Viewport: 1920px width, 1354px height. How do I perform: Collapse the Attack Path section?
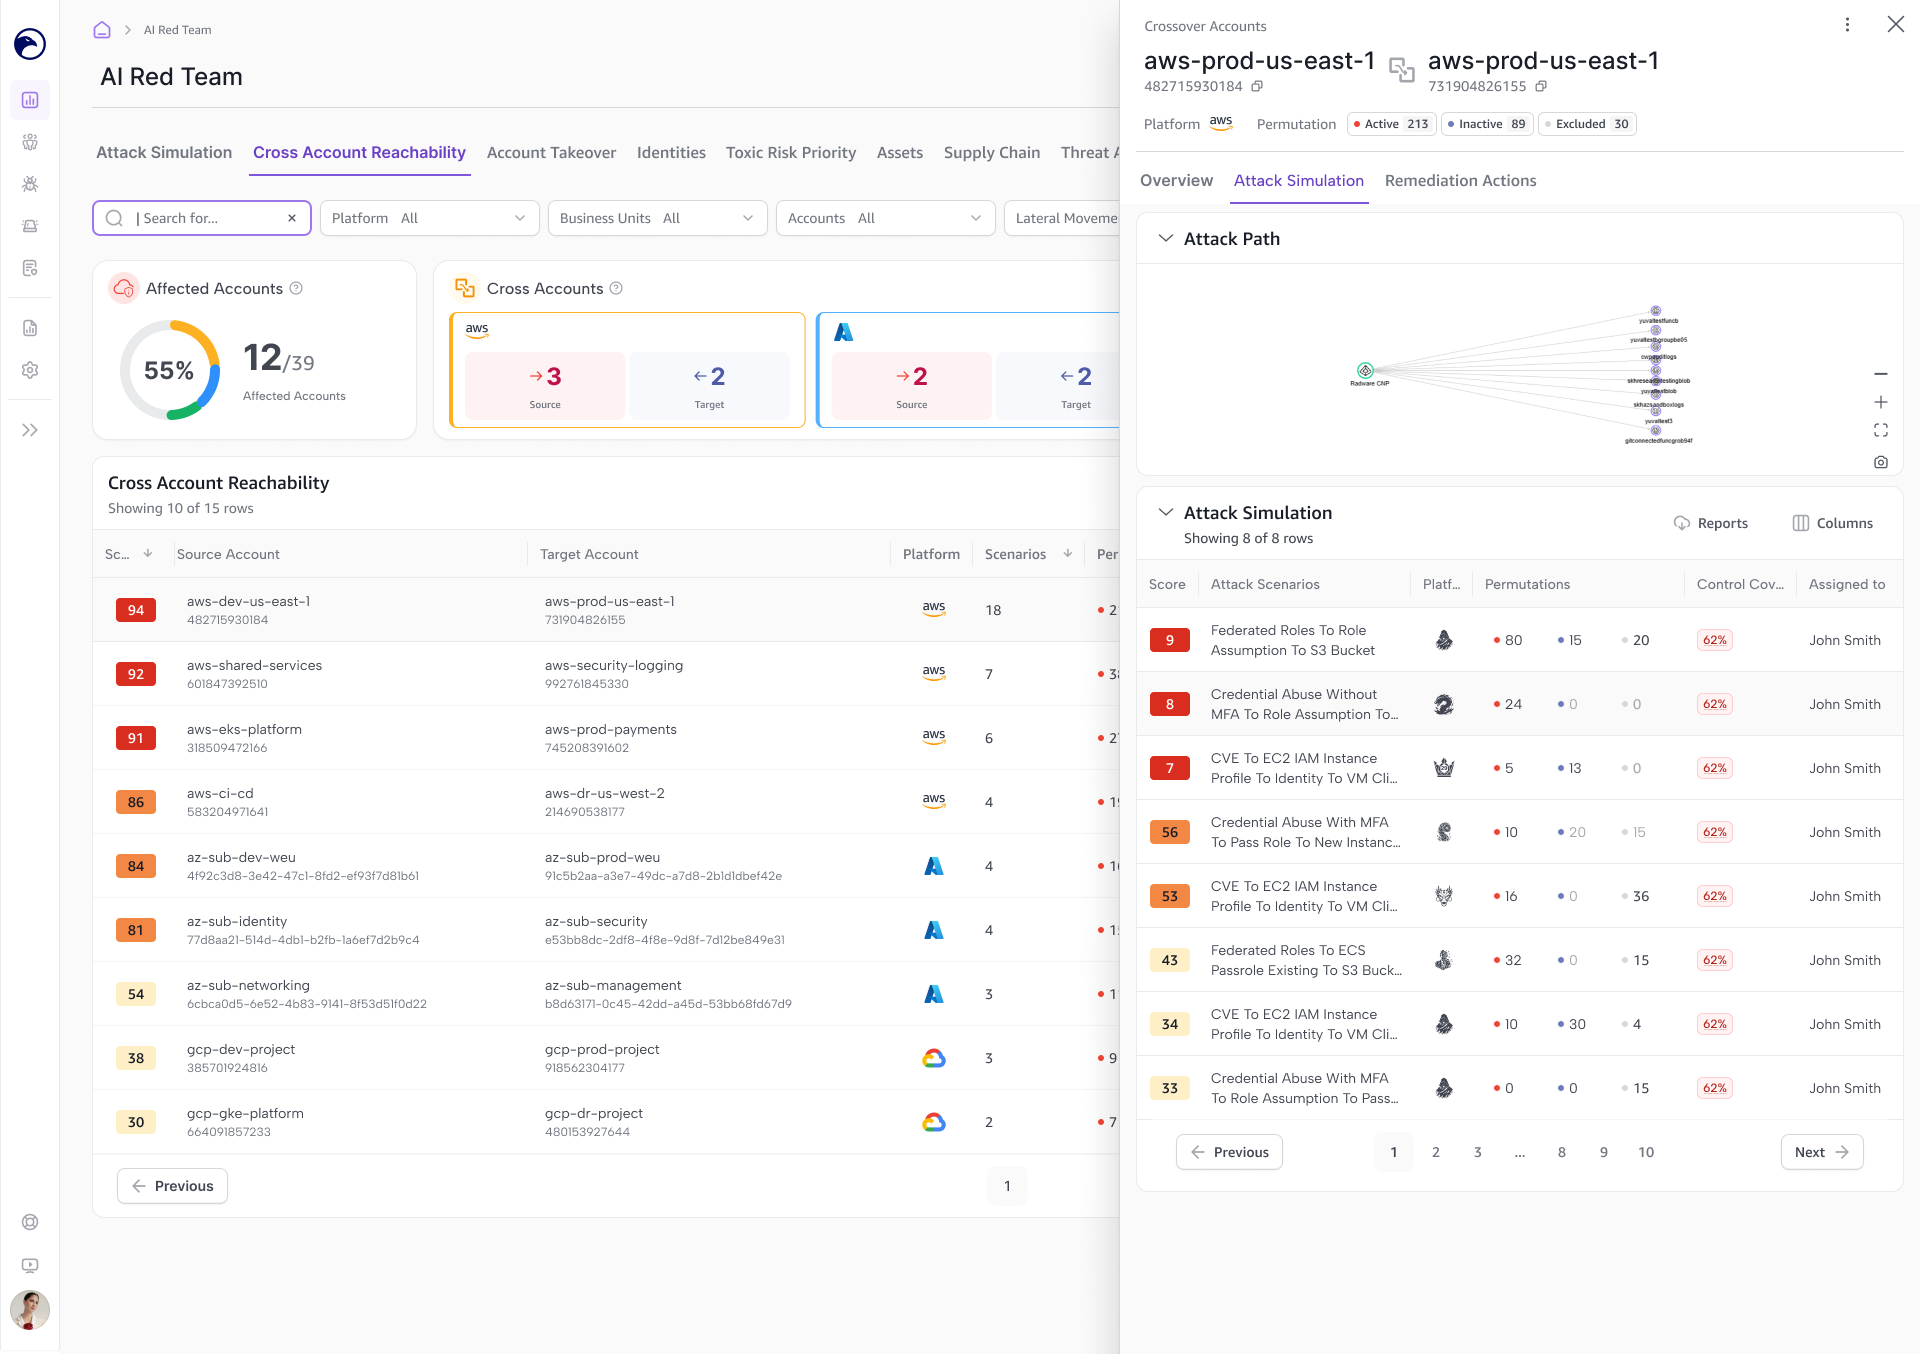click(x=1165, y=238)
